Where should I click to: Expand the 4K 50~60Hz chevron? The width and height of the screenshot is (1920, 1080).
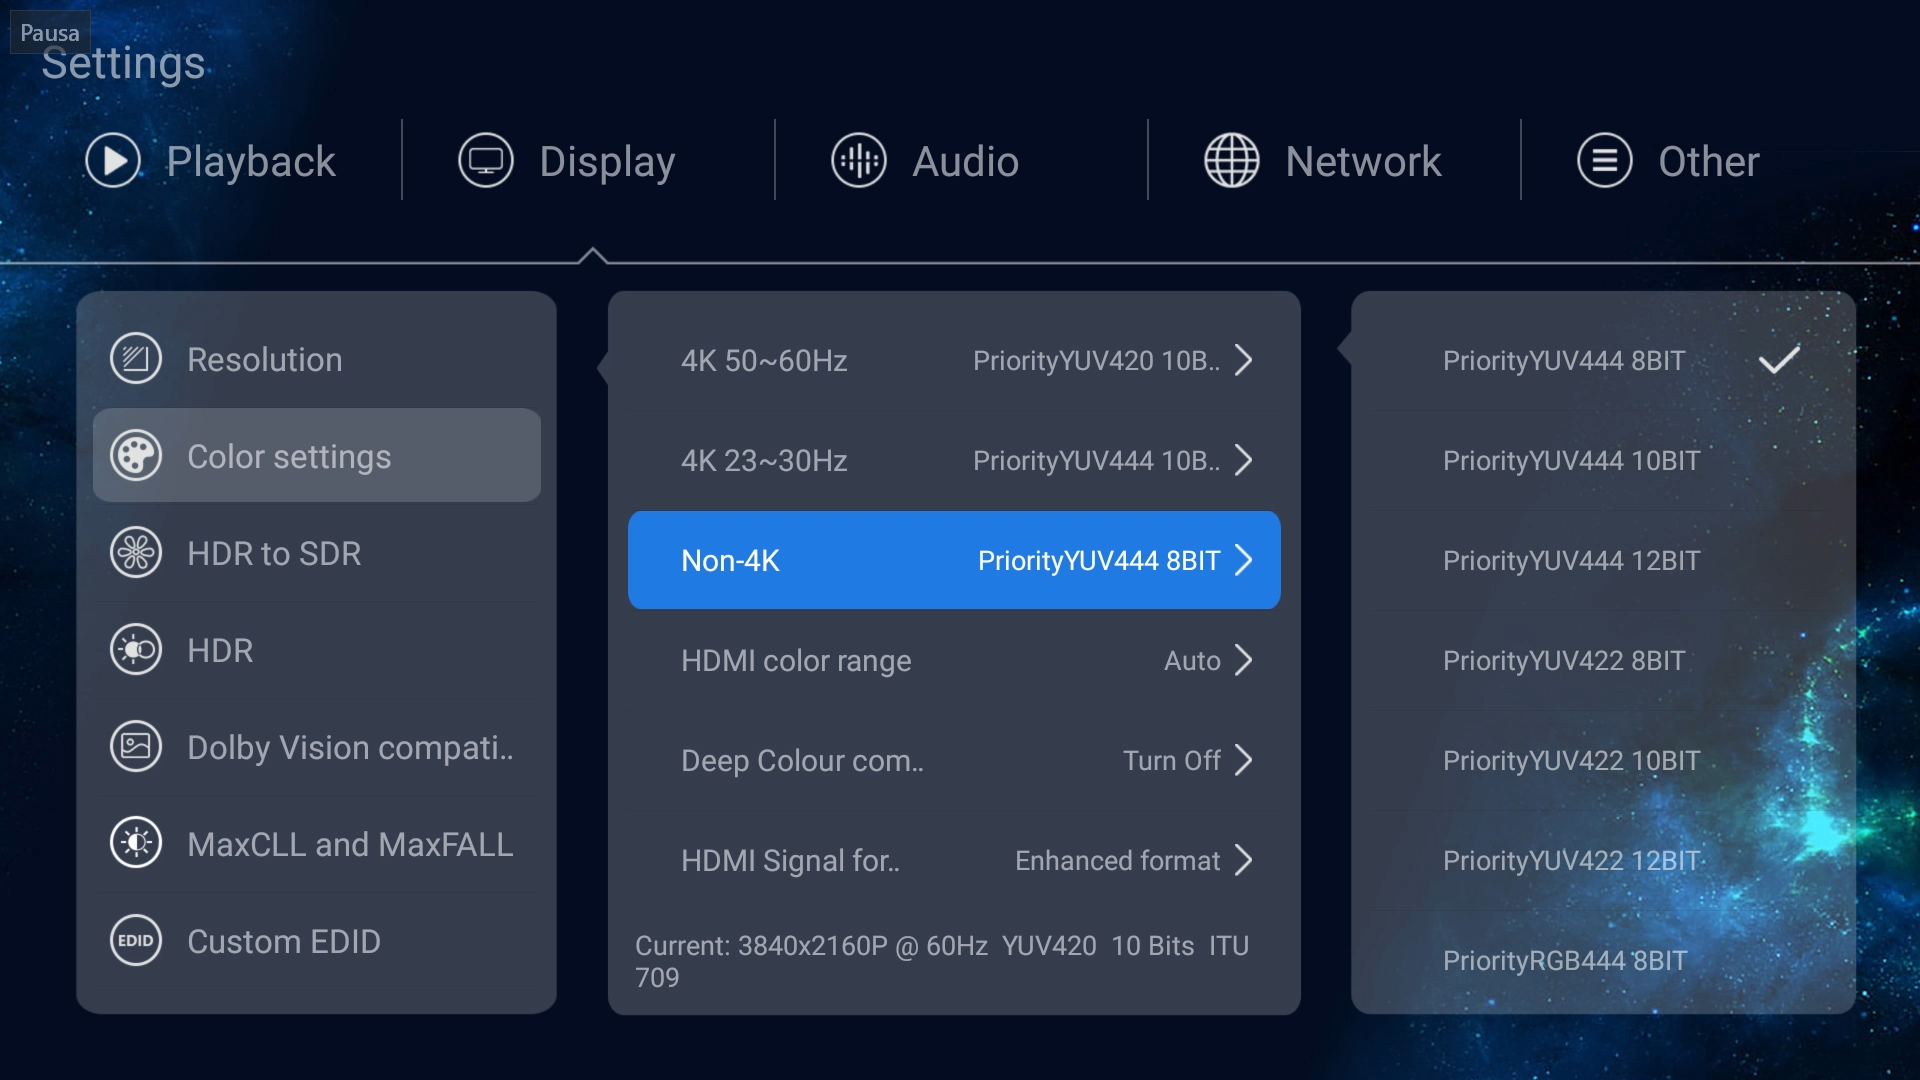point(1243,360)
